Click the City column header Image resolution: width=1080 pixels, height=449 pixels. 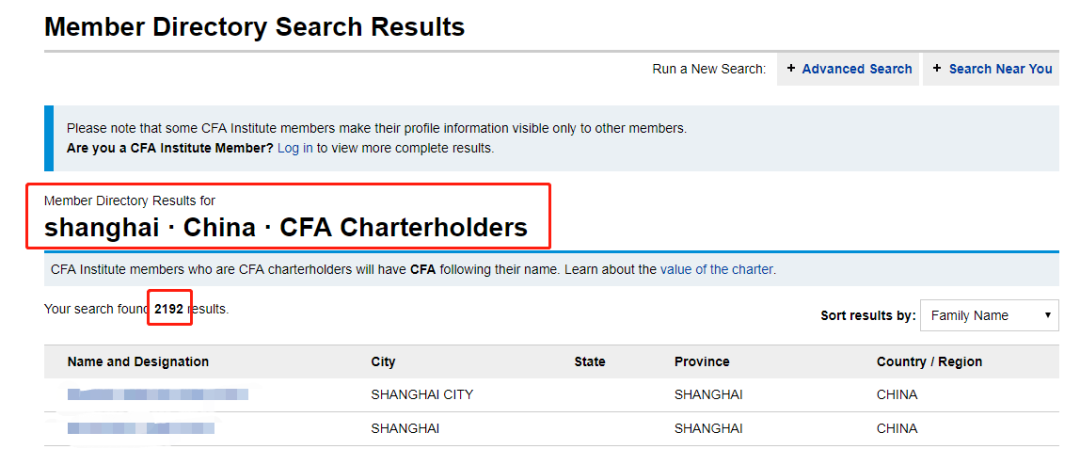(383, 362)
